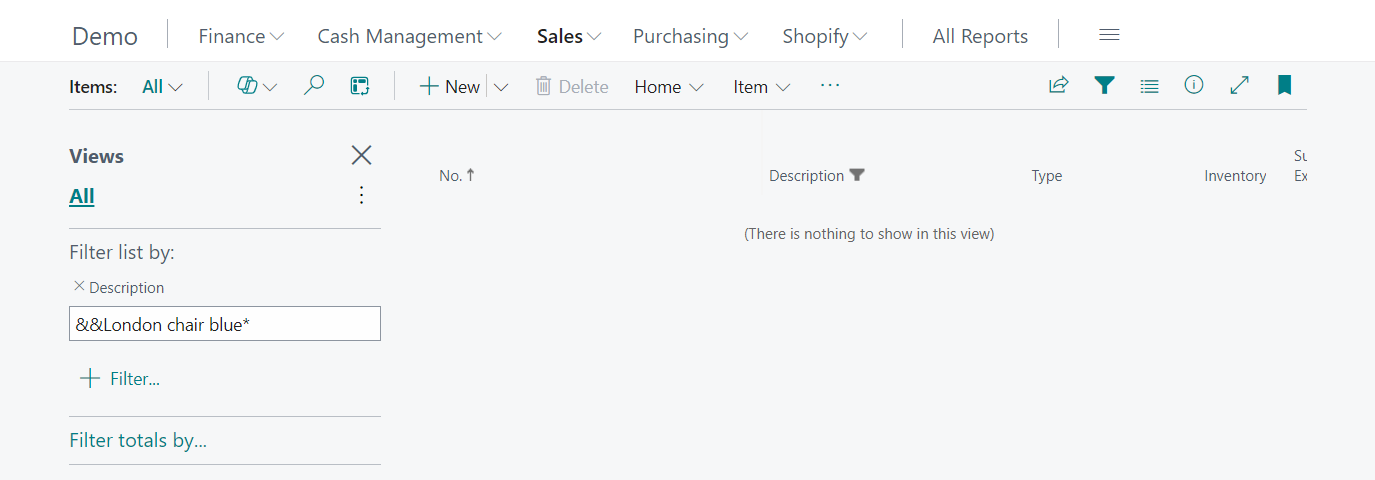Toggle the filter pane funnel icon
This screenshot has width=1375, height=480.
click(1104, 86)
